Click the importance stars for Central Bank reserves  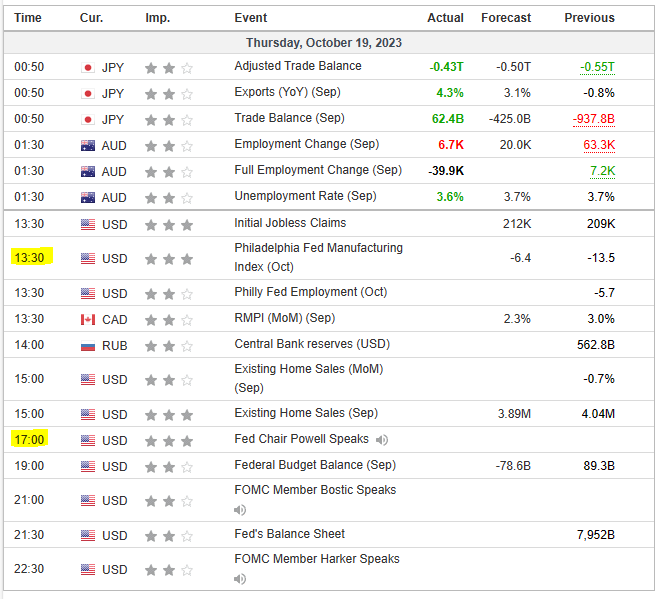(169, 345)
